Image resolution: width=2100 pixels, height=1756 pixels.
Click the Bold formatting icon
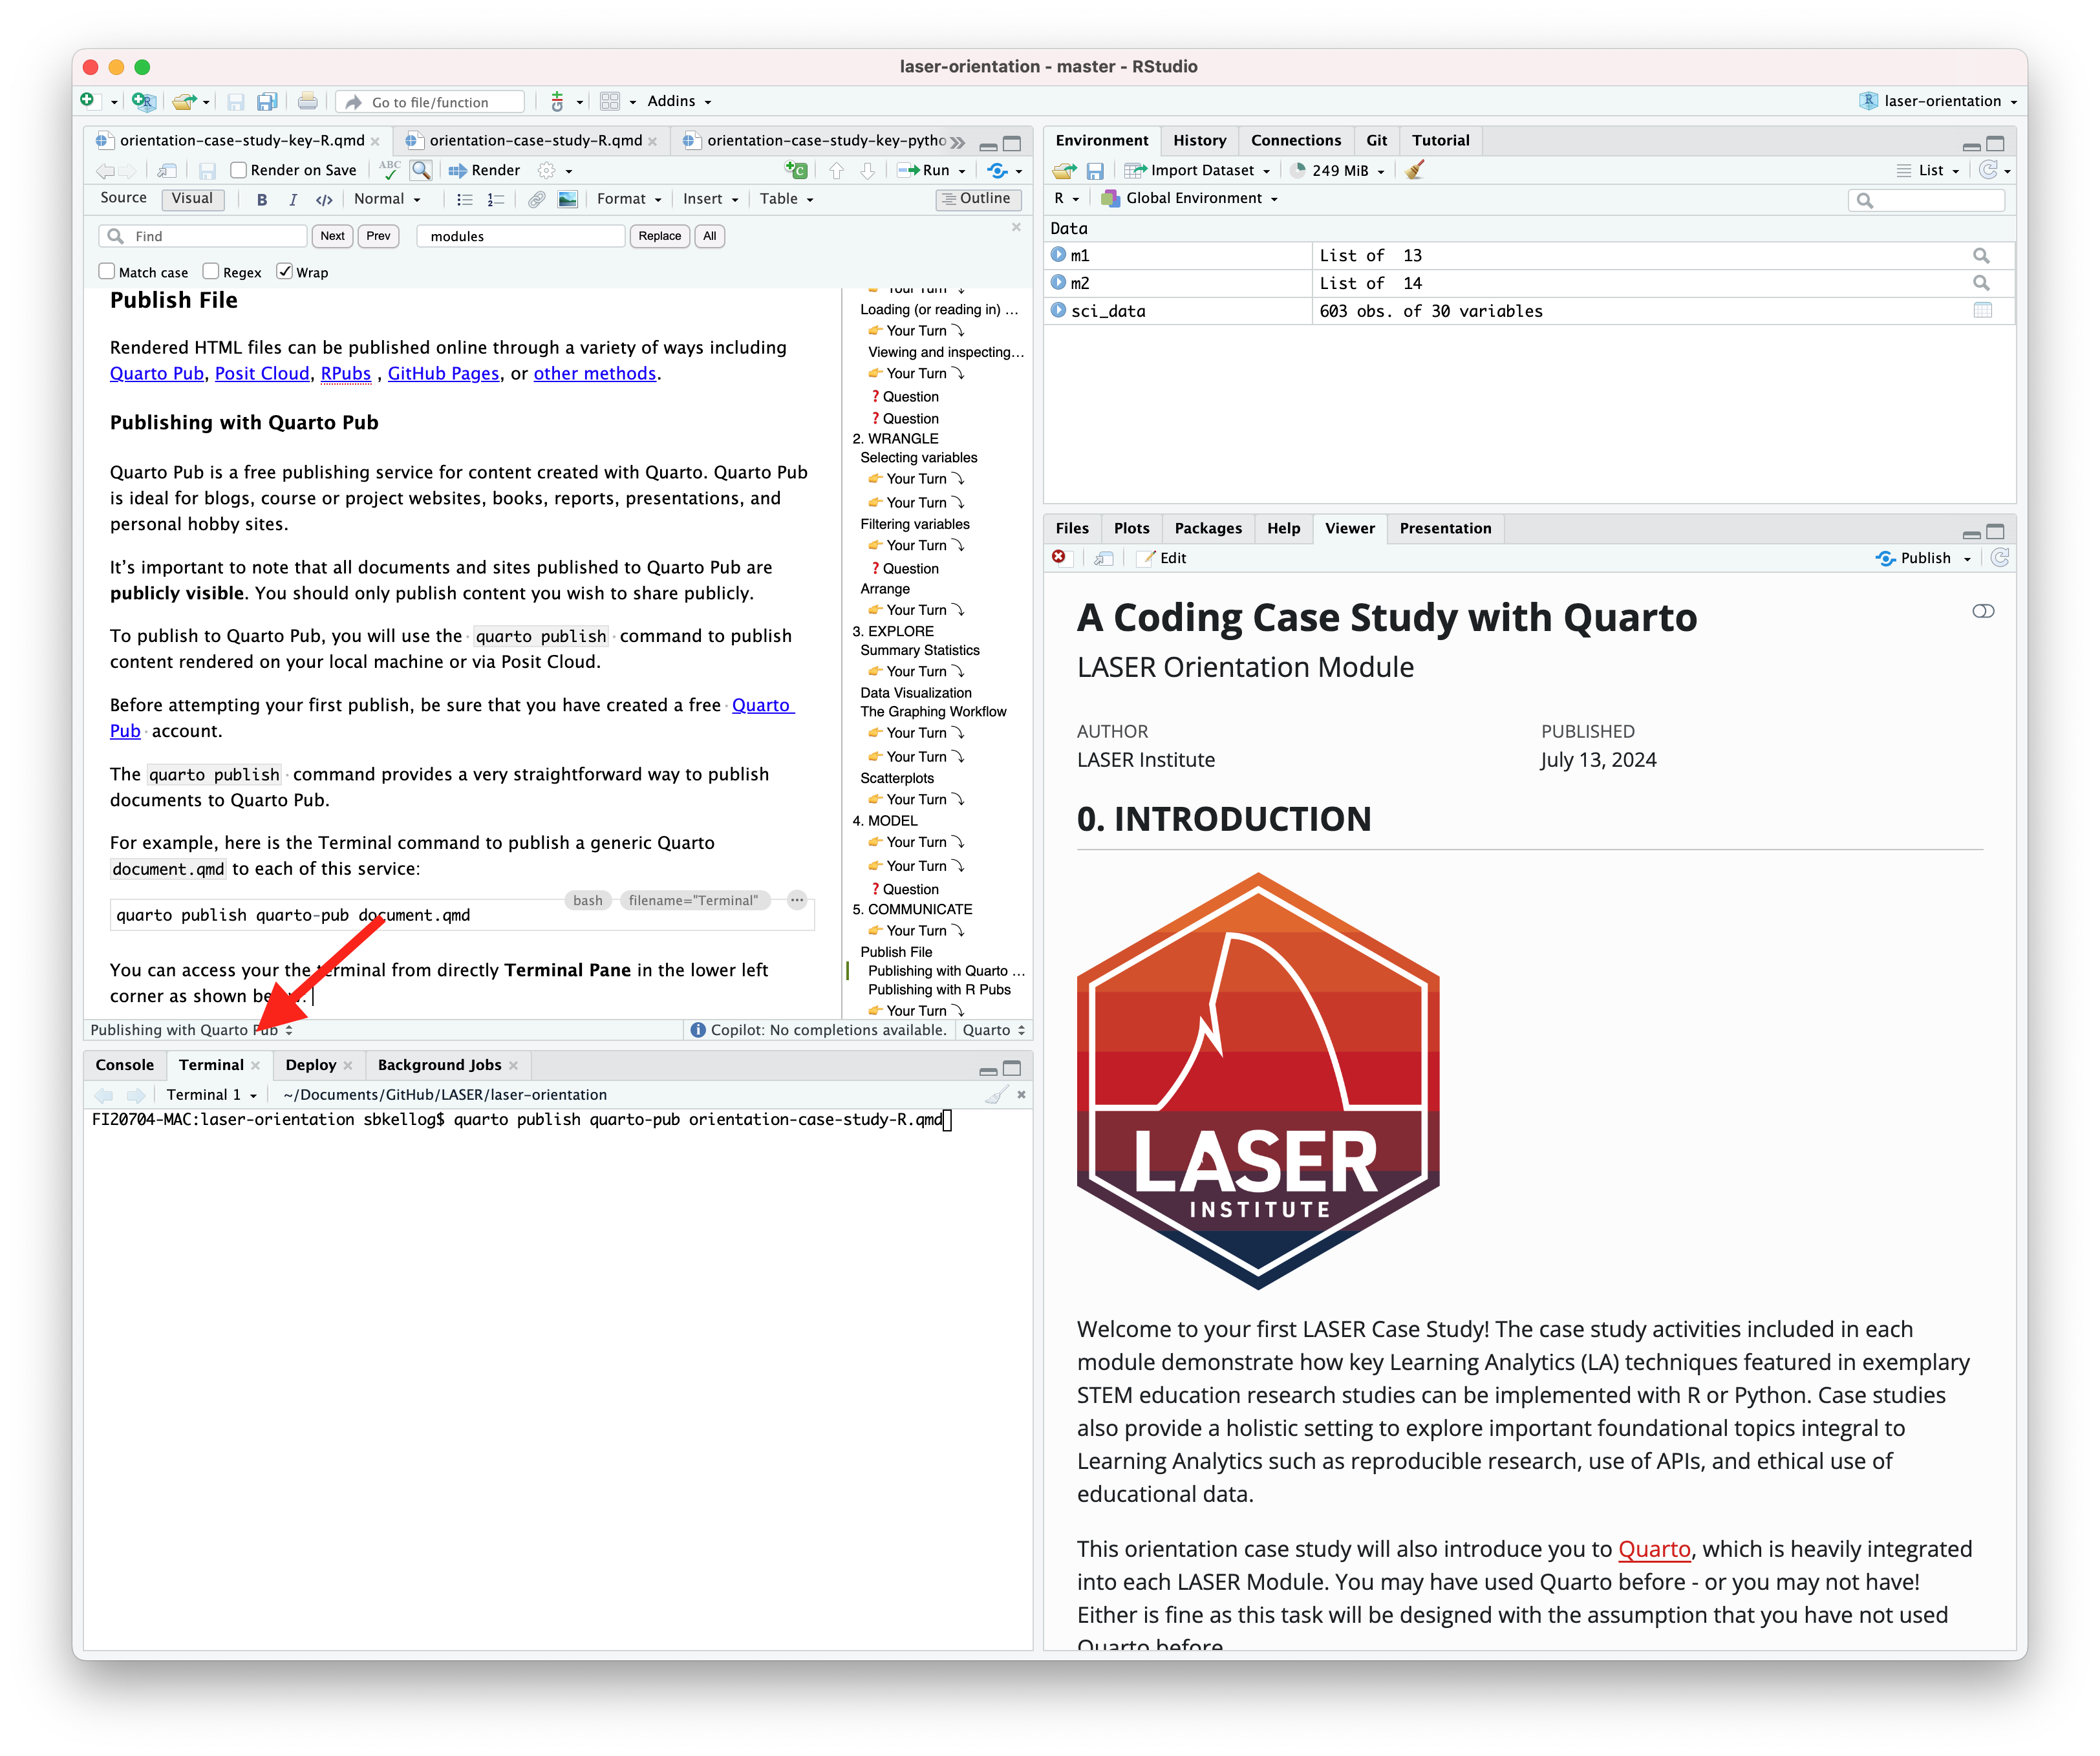tap(262, 200)
